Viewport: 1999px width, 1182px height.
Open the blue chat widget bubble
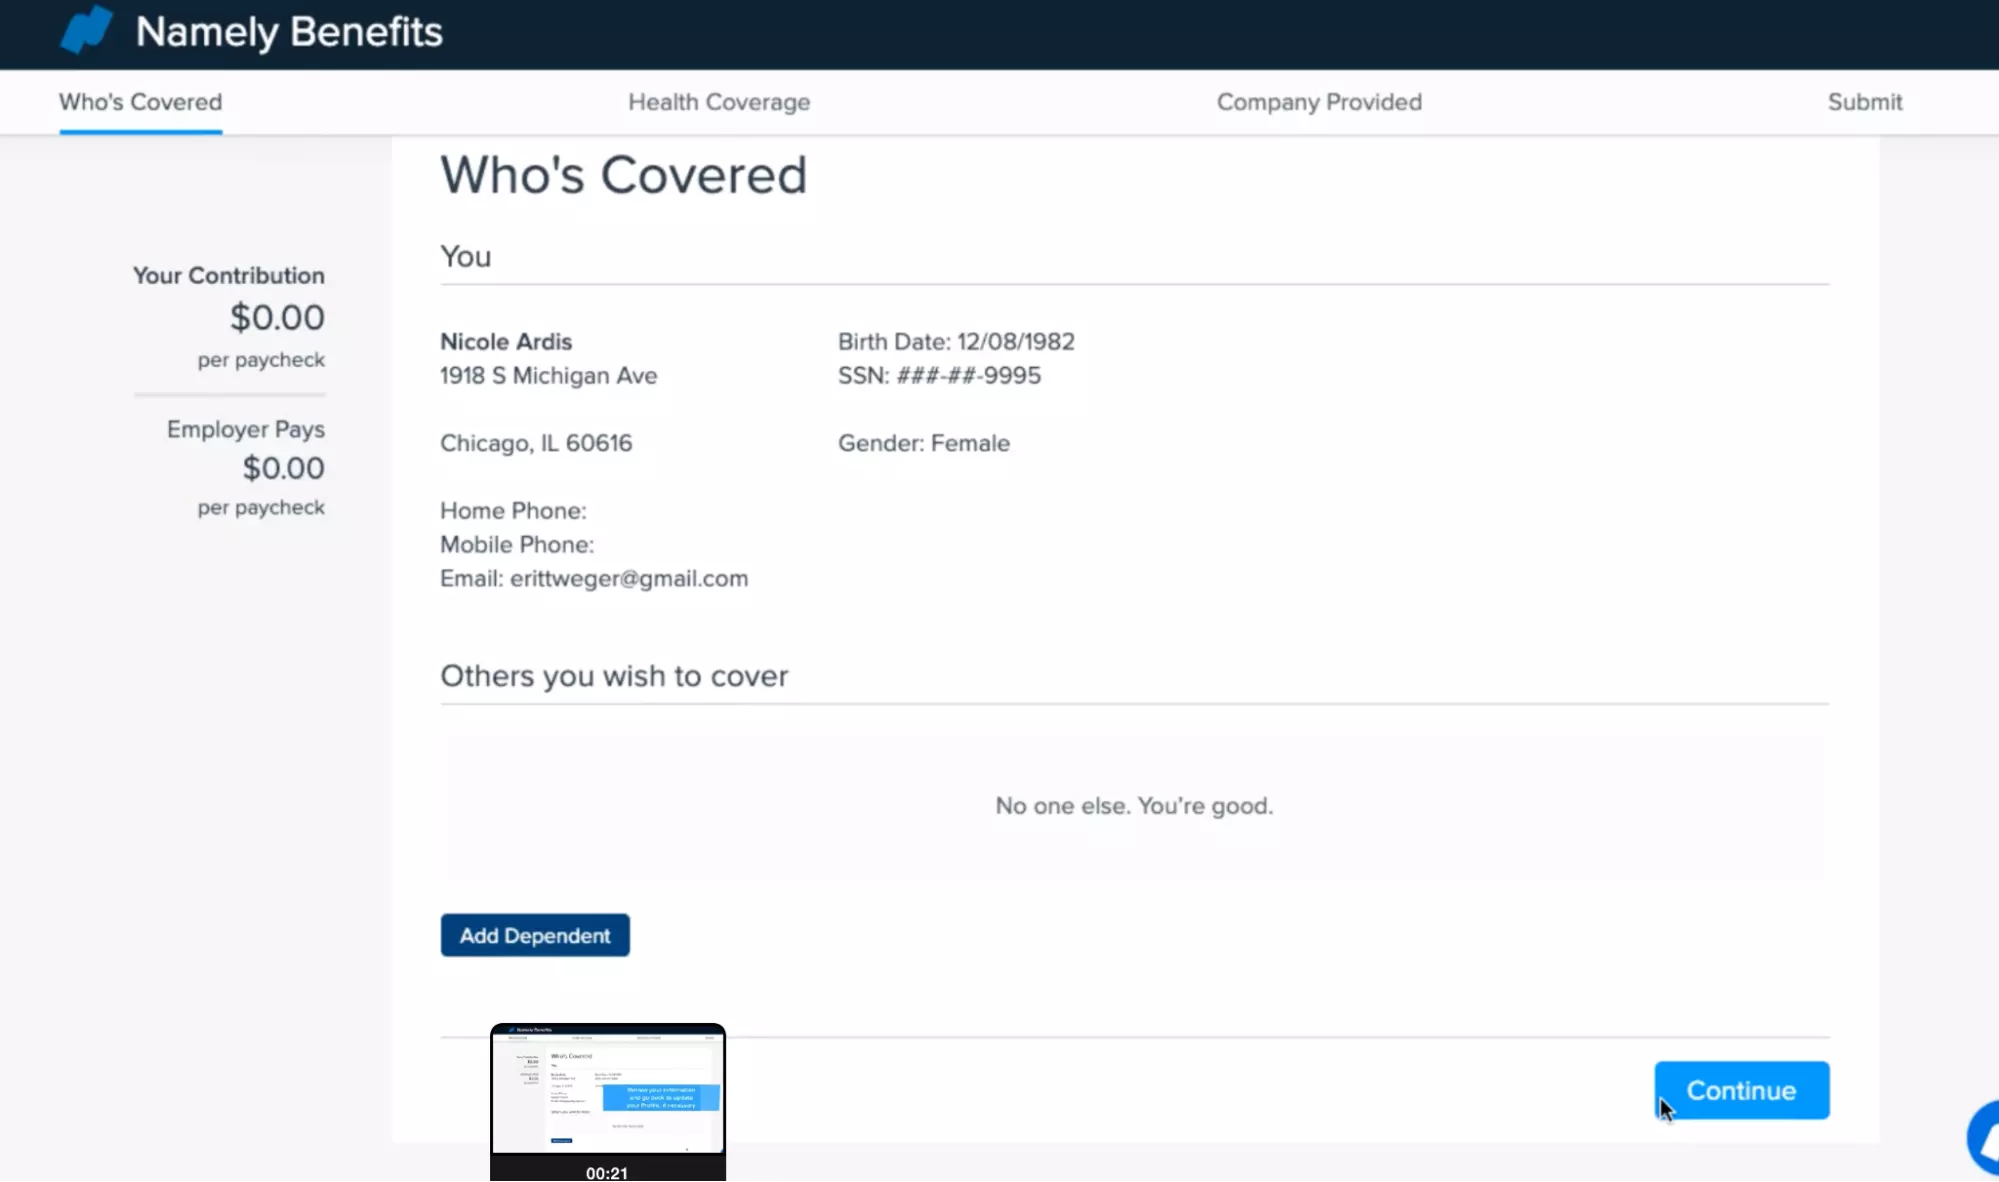coord(1983,1135)
